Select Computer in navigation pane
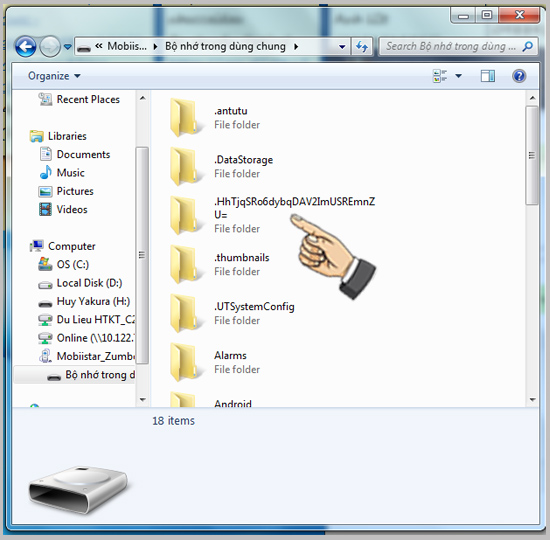The height and width of the screenshot is (540, 550). (72, 246)
